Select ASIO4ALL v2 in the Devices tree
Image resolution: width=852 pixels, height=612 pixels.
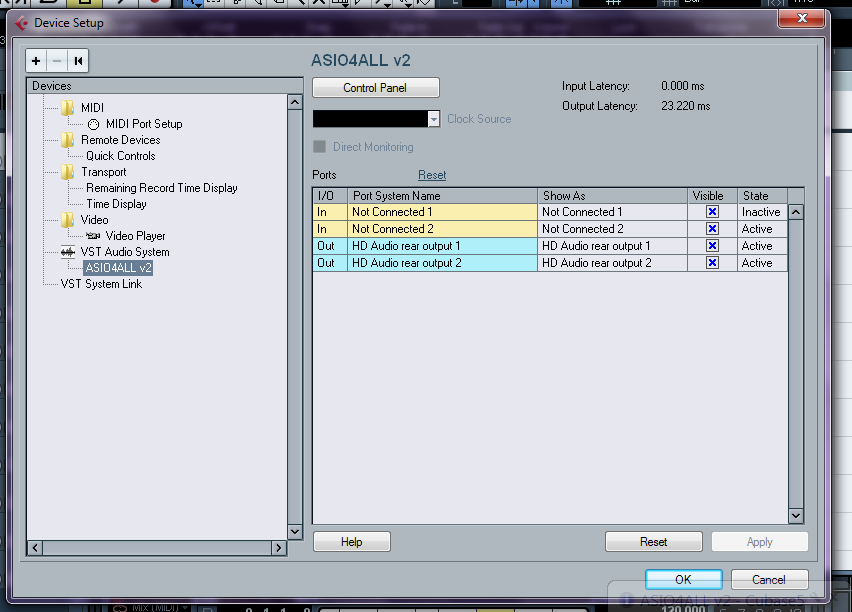[118, 268]
